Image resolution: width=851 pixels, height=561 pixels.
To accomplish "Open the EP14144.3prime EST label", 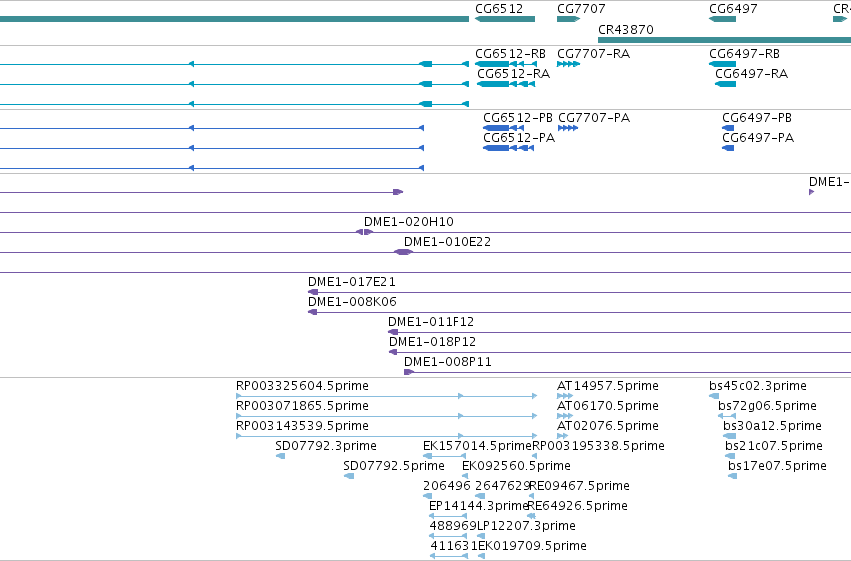I will click(x=479, y=506).
